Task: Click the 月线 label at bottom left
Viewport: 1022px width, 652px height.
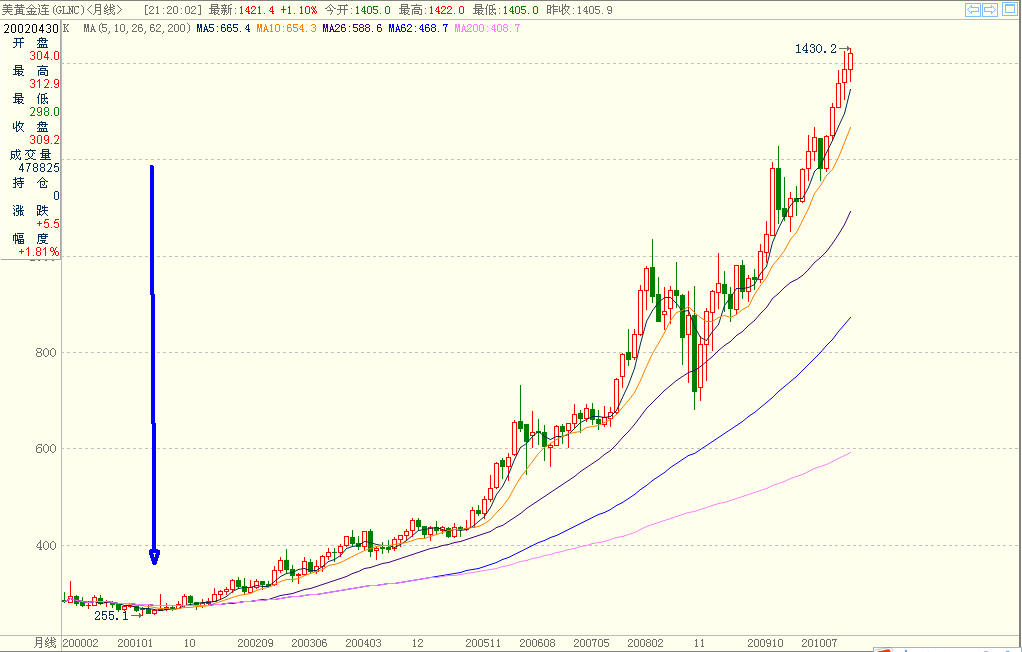Action: click(x=45, y=643)
